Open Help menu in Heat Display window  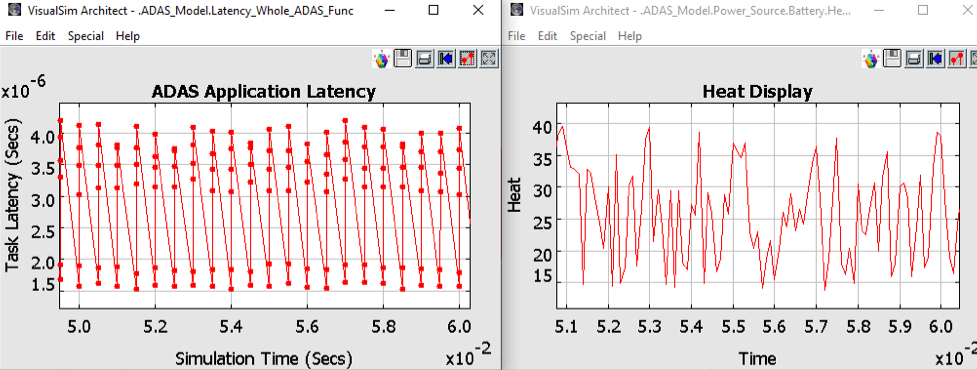630,36
